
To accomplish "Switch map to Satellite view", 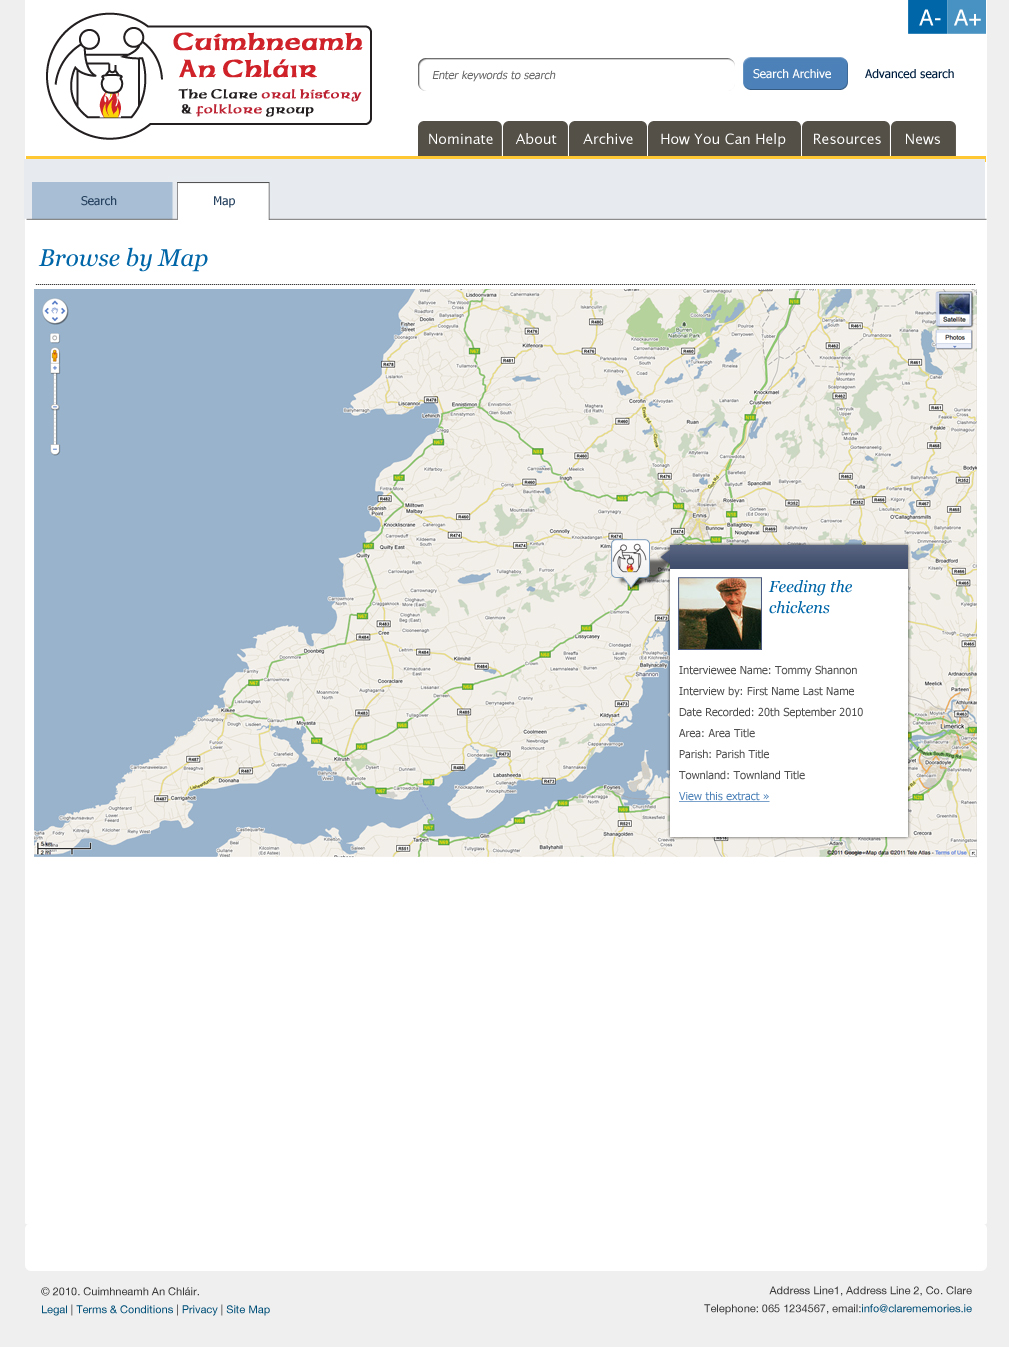I will point(954,308).
